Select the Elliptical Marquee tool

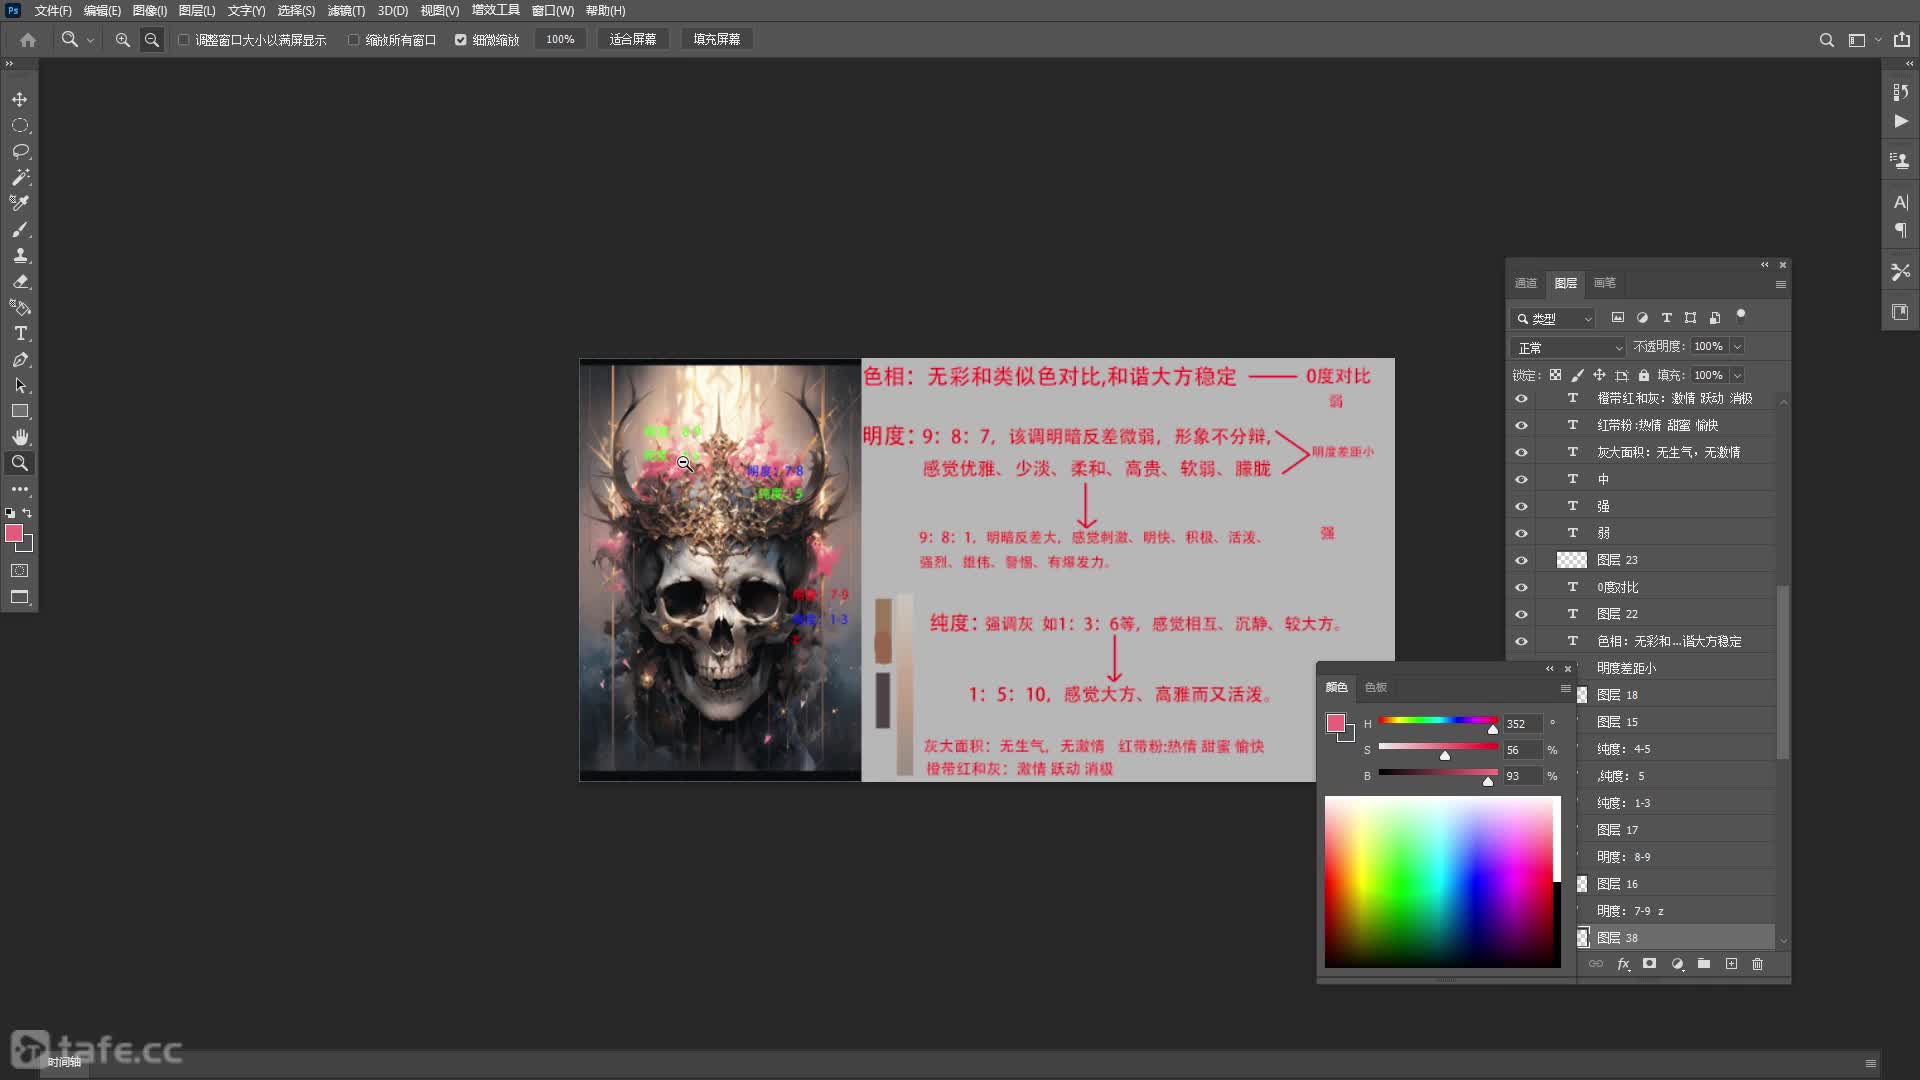click(20, 125)
